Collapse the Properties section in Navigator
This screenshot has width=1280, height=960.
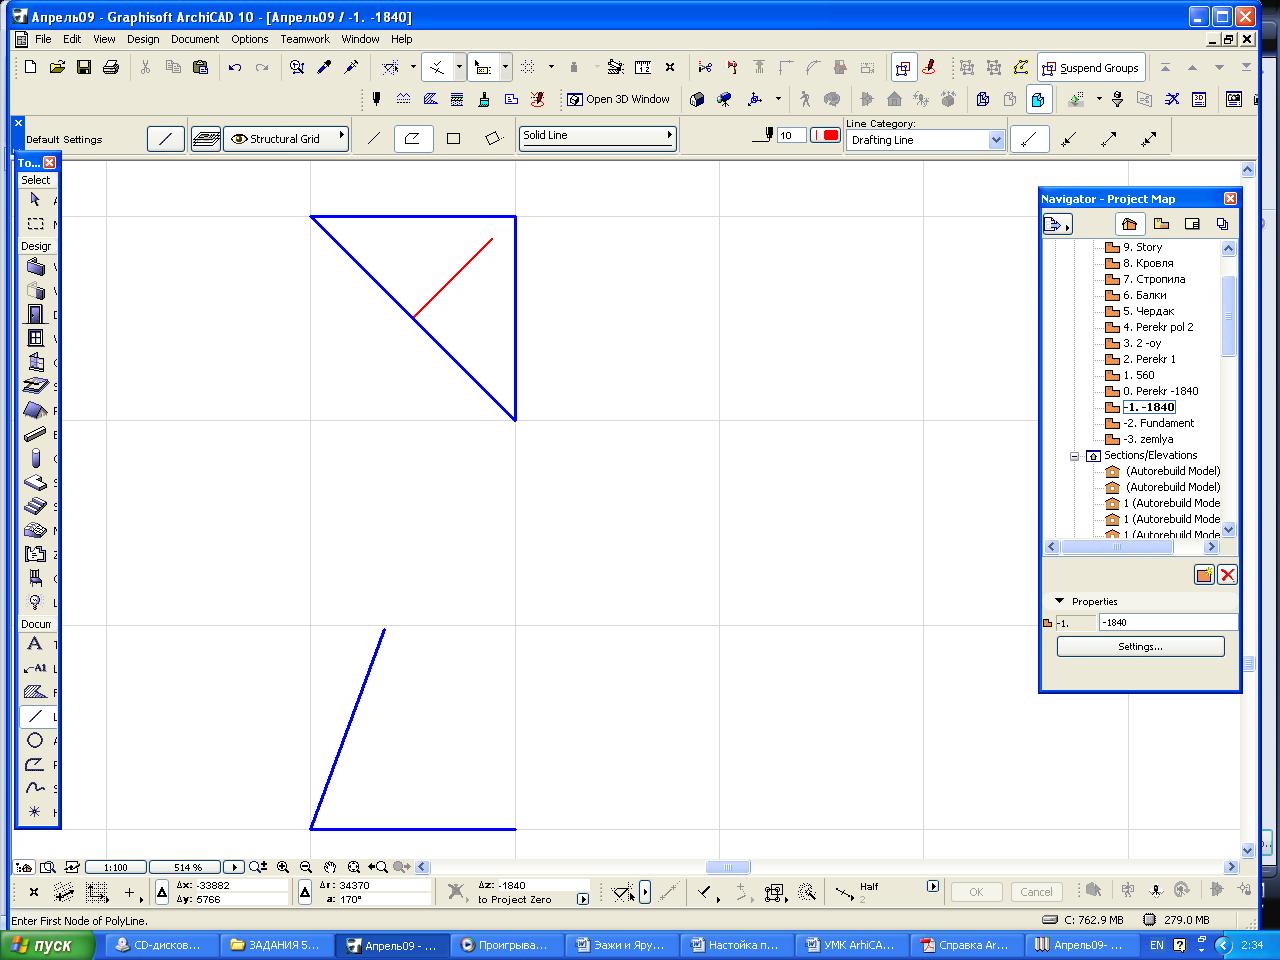(x=1060, y=601)
